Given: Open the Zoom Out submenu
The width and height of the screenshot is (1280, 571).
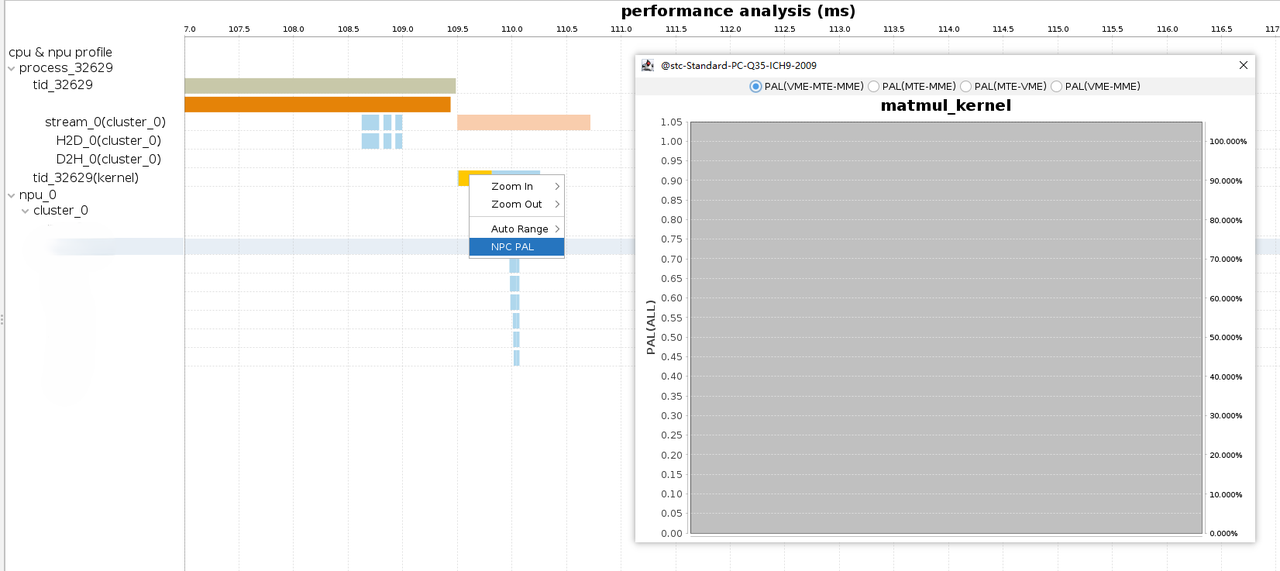Looking at the screenshot, I should click(516, 205).
